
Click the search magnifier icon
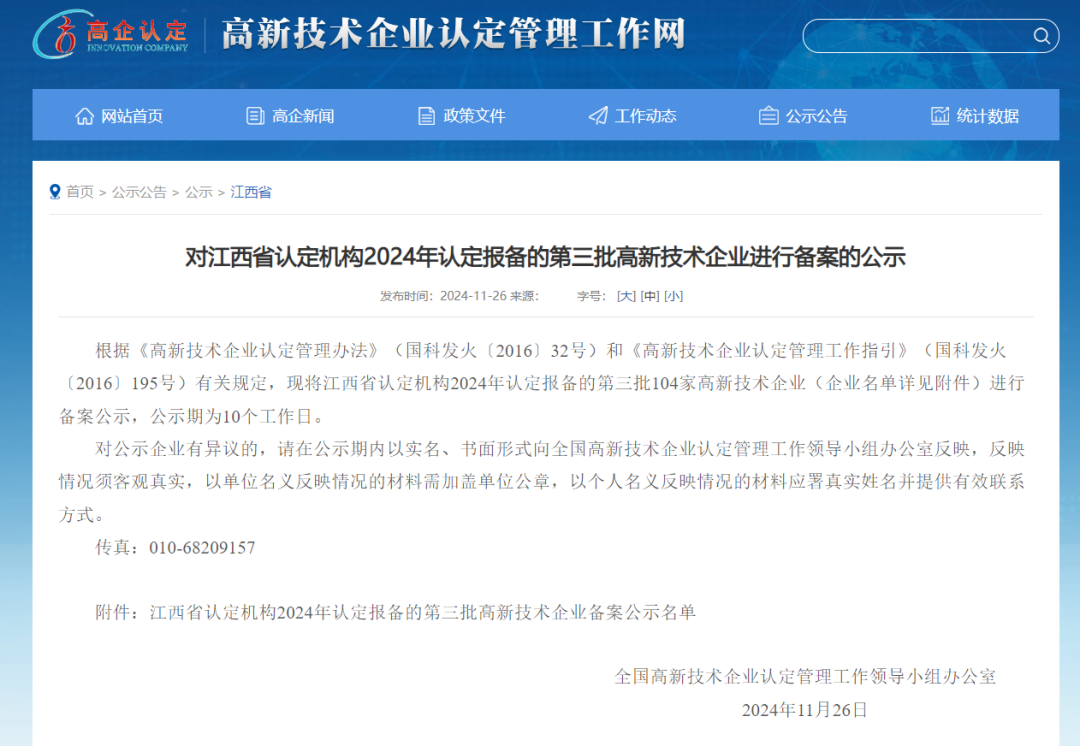tap(1041, 36)
